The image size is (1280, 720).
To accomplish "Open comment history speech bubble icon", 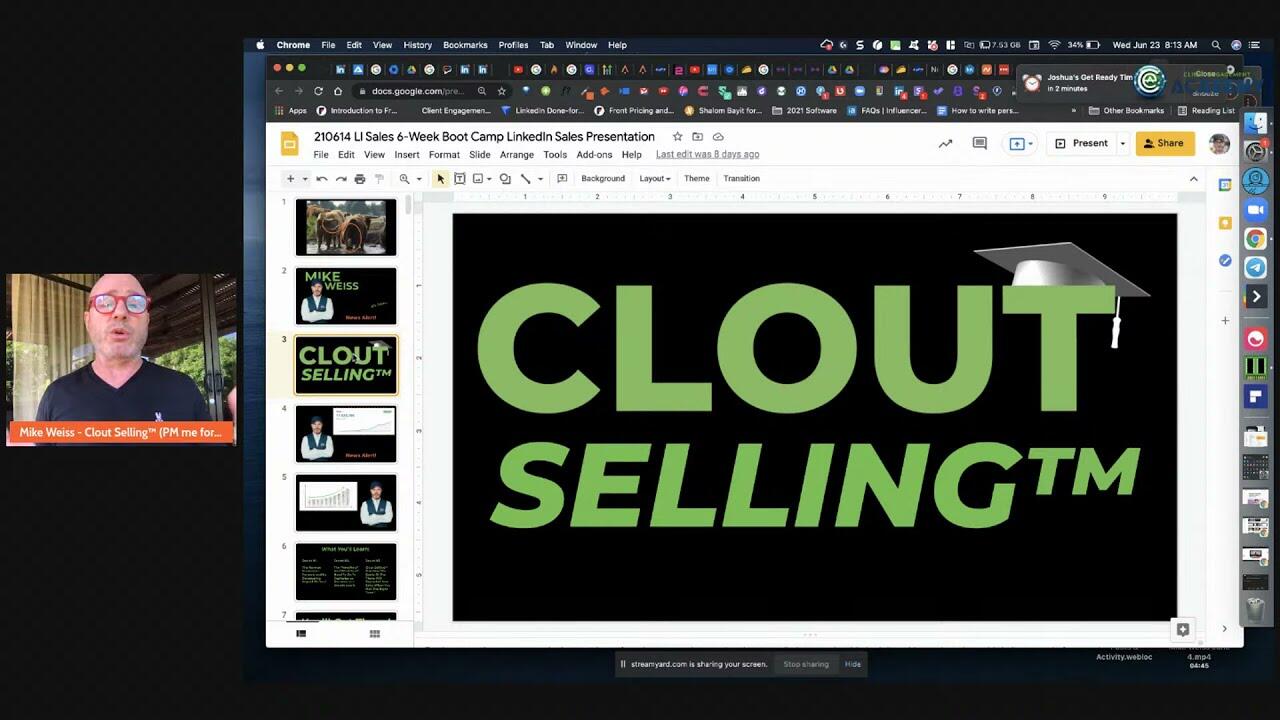I will pyautogui.click(x=980, y=143).
